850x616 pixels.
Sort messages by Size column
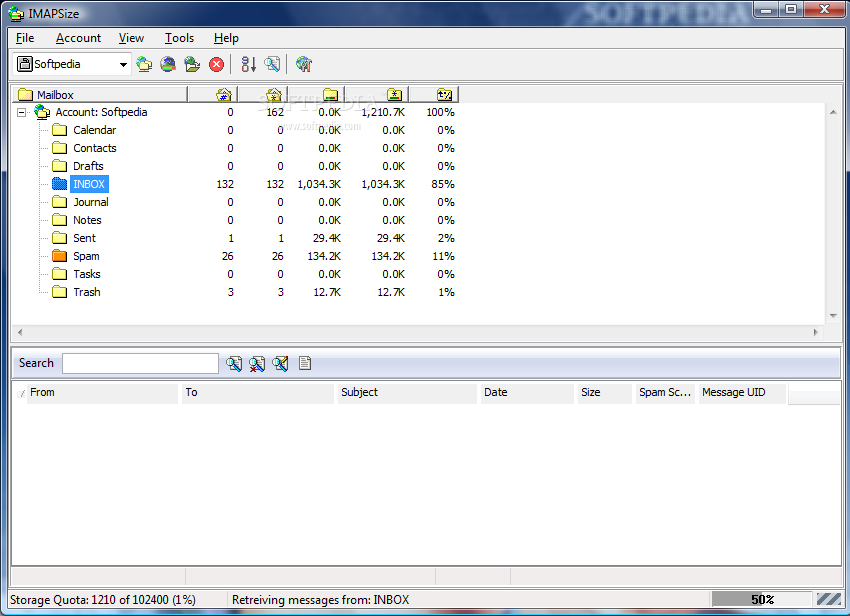pos(604,393)
